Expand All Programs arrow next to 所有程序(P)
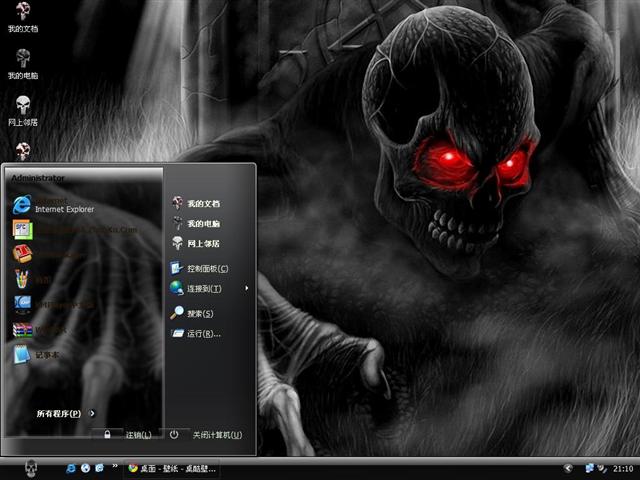The width and height of the screenshot is (640, 480). pos(92,413)
